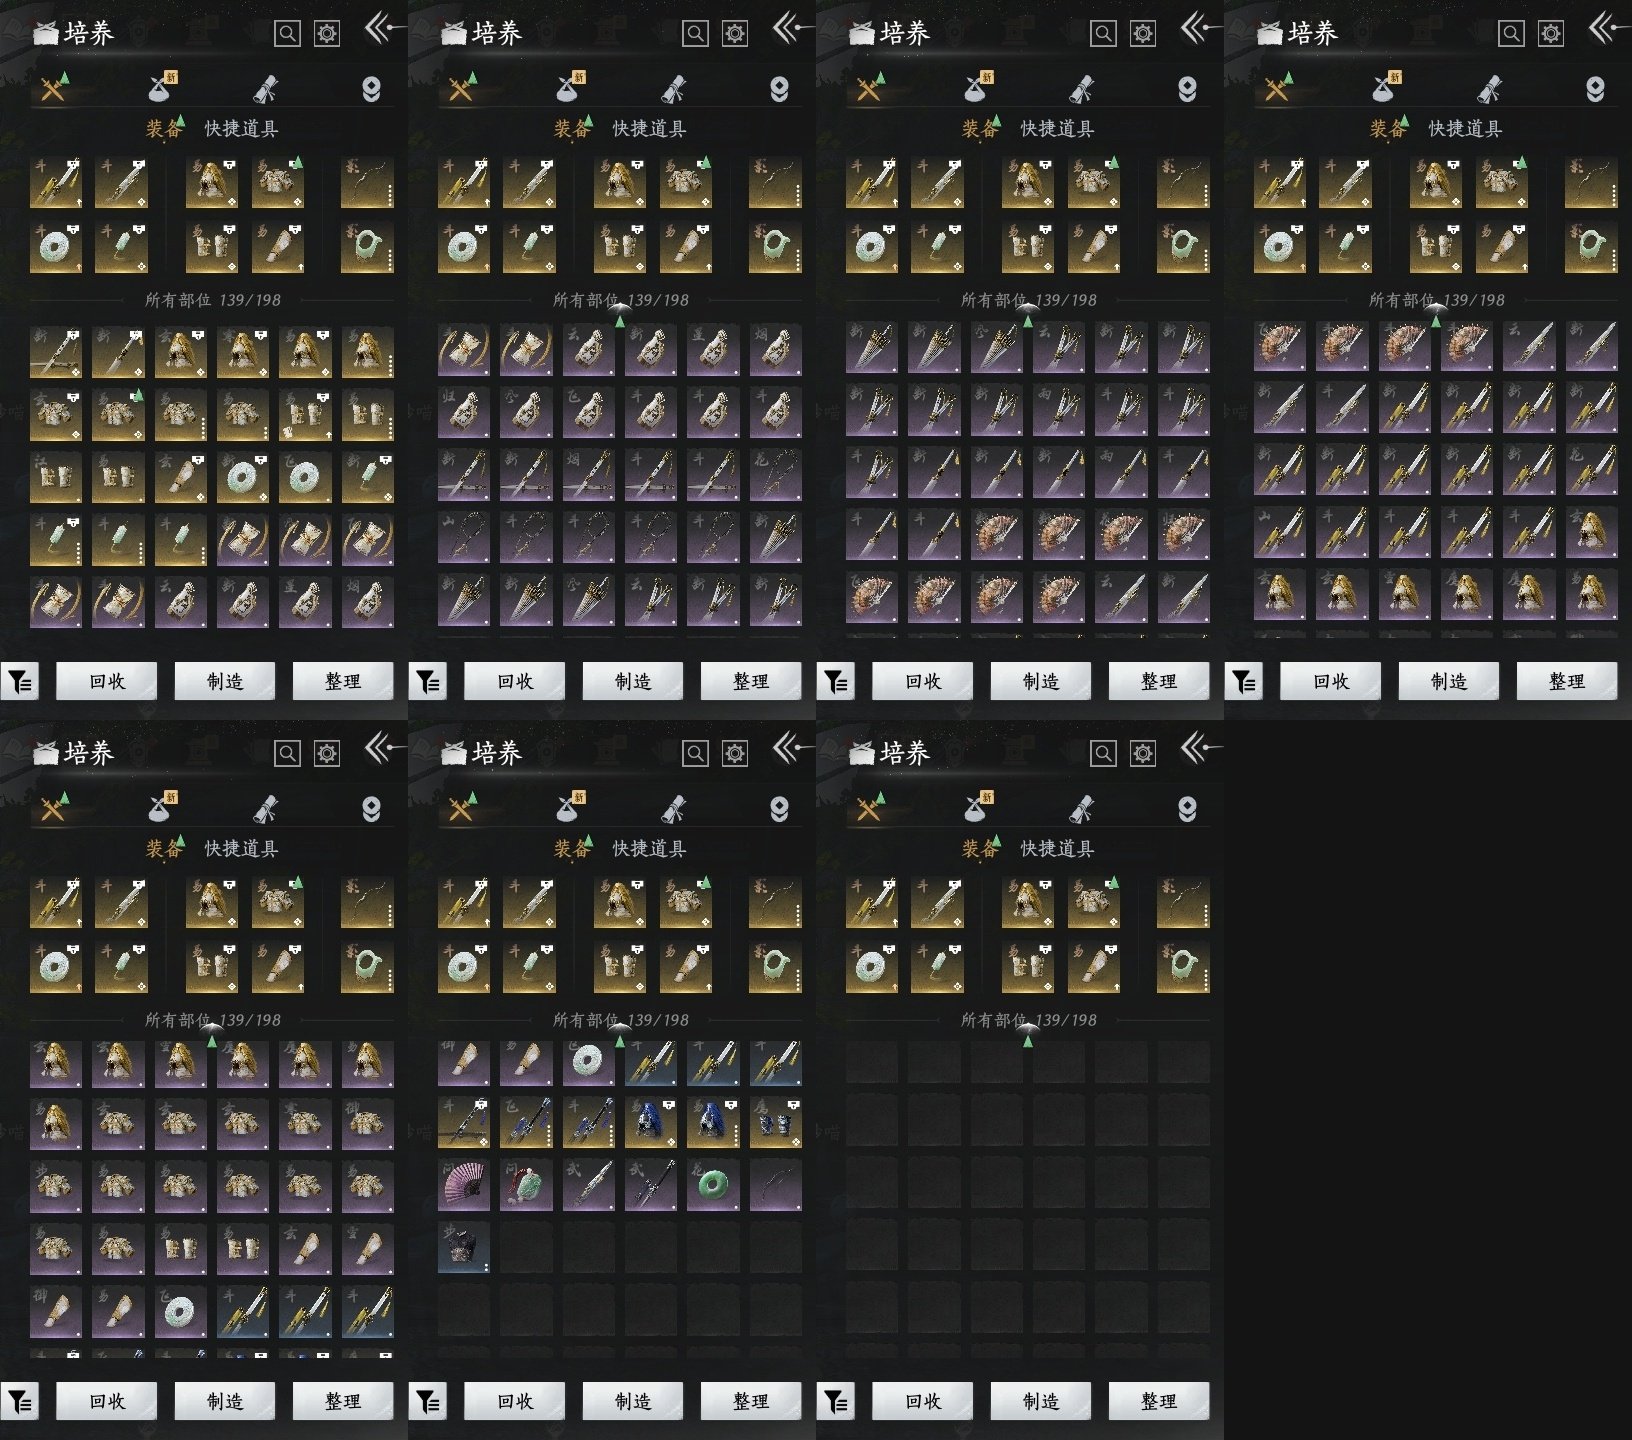Click 制造 in the empty-grid panel
1632x1440 pixels.
1041,1402
